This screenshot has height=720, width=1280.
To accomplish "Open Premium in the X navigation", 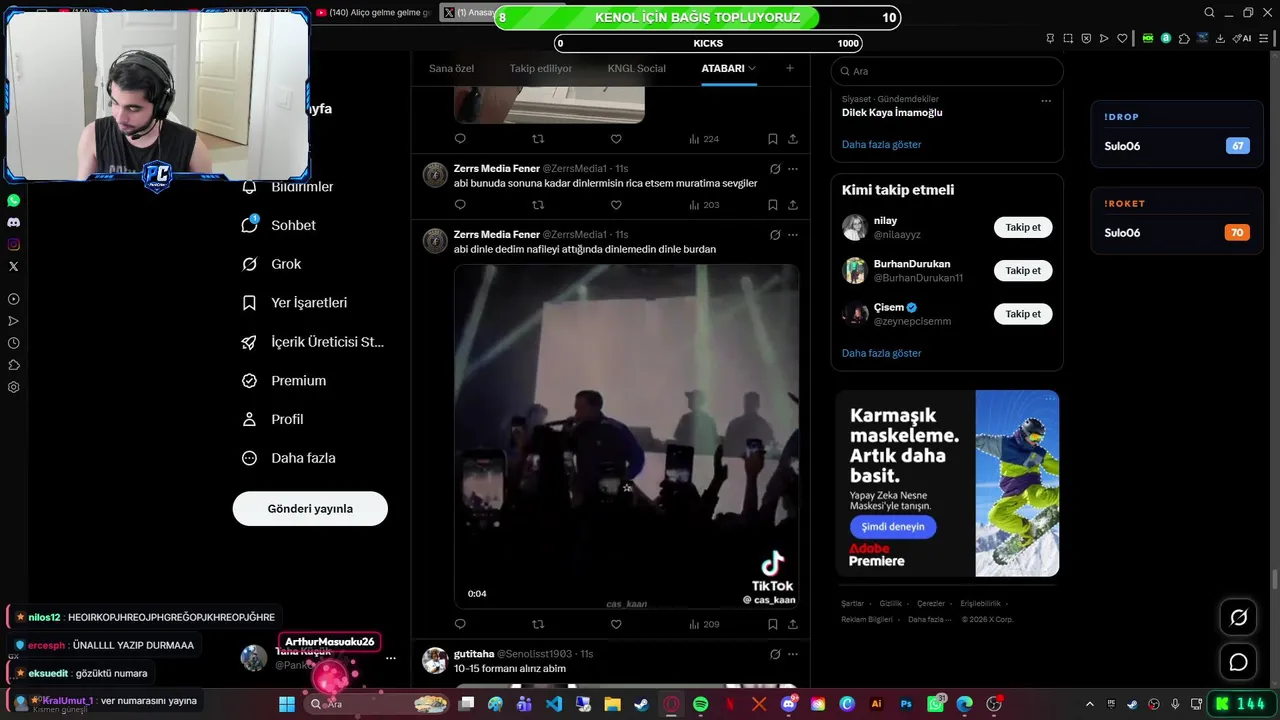I will pos(284,381).
